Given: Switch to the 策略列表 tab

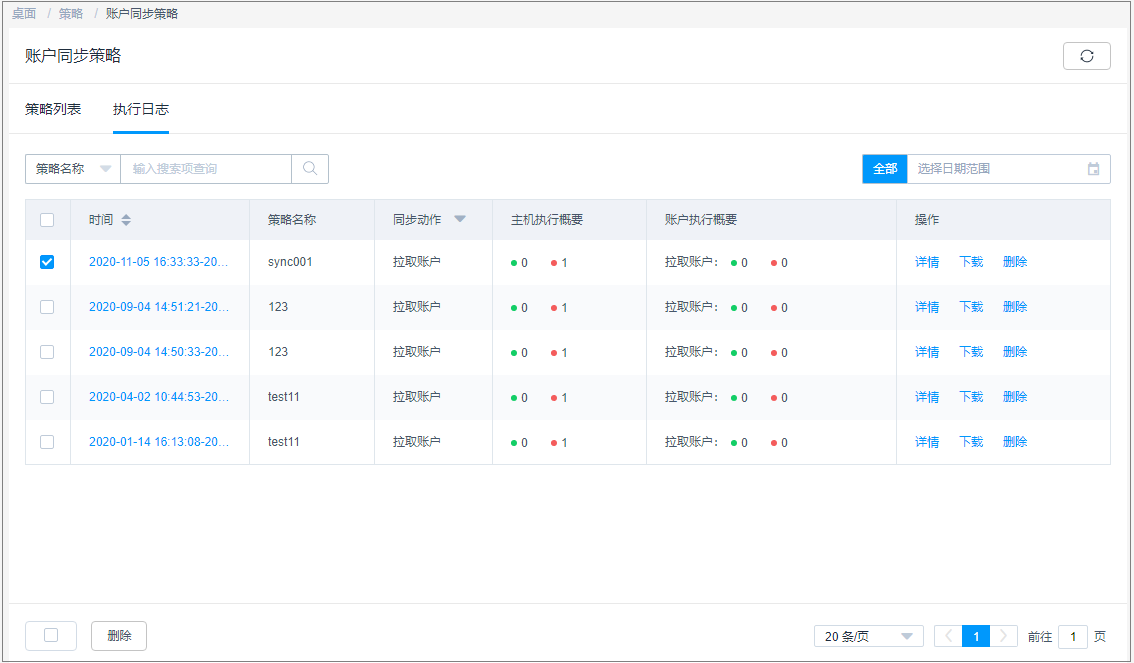Looking at the screenshot, I should pos(53,109).
